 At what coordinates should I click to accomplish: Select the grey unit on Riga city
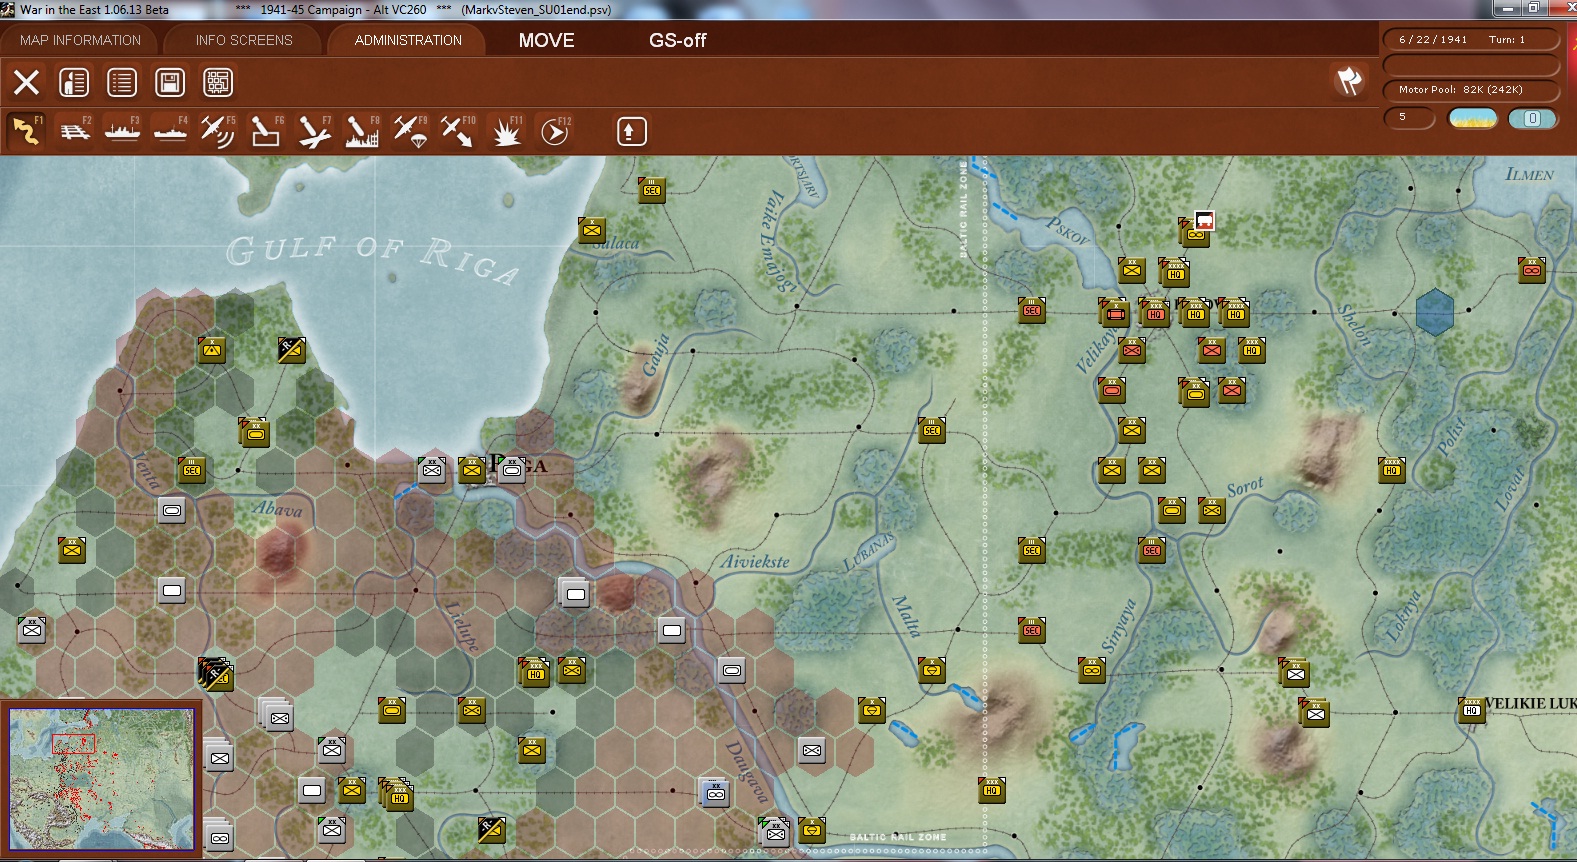pyautogui.click(x=511, y=469)
